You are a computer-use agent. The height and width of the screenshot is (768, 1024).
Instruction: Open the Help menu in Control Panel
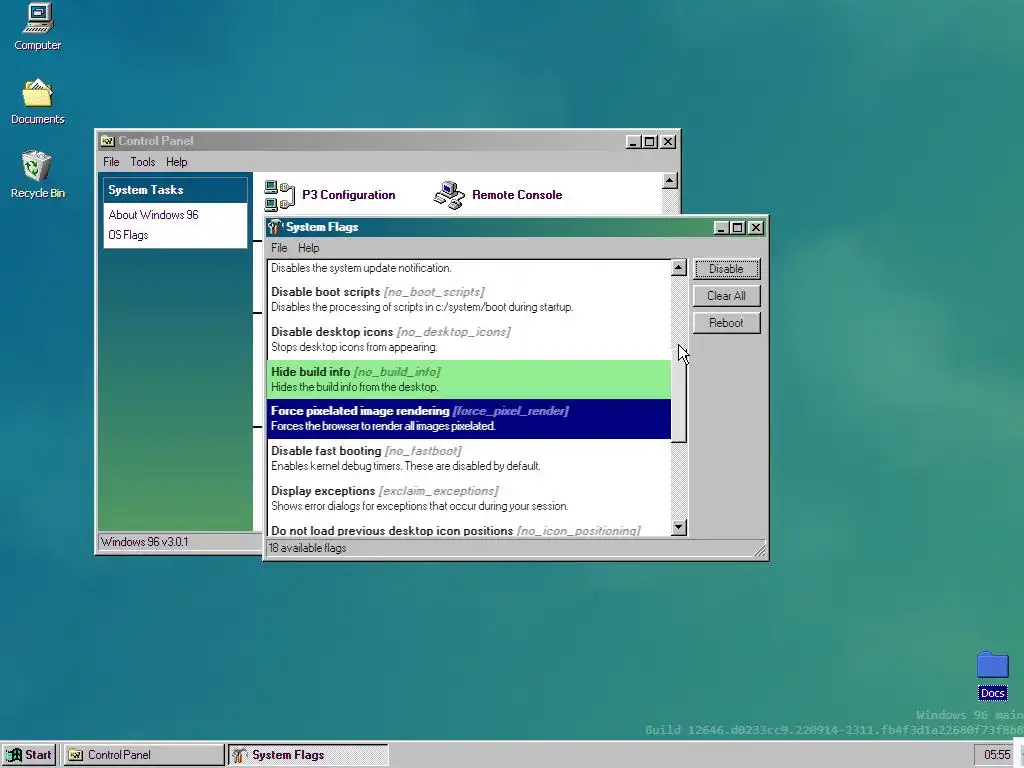pos(176,162)
